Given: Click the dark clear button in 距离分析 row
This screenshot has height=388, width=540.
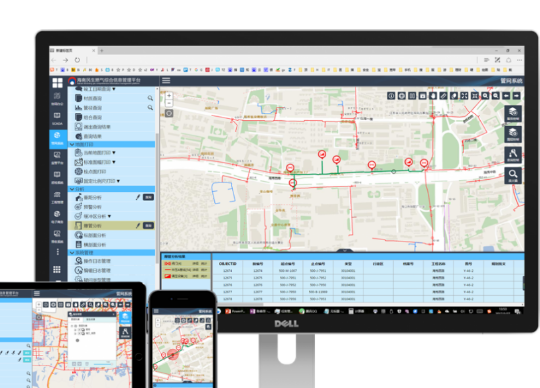Looking at the screenshot, I should click(x=148, y=197).
